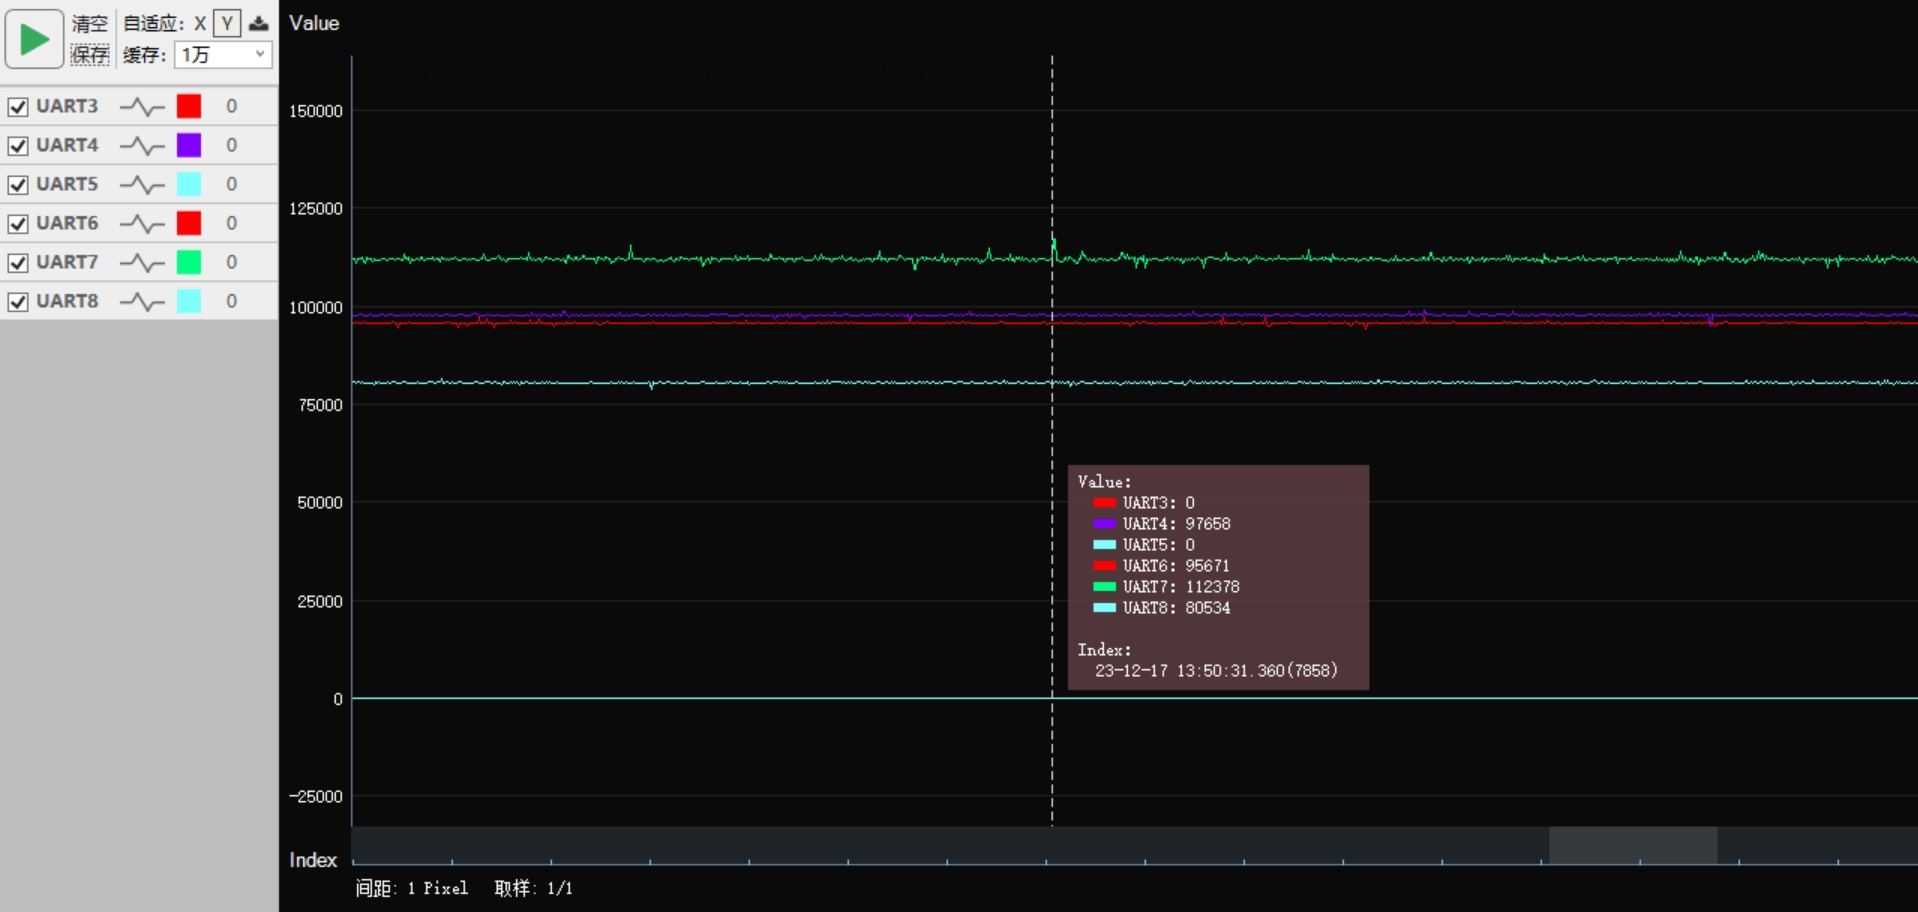Click the -25000 y-axis tick label

tap(316, 797)
